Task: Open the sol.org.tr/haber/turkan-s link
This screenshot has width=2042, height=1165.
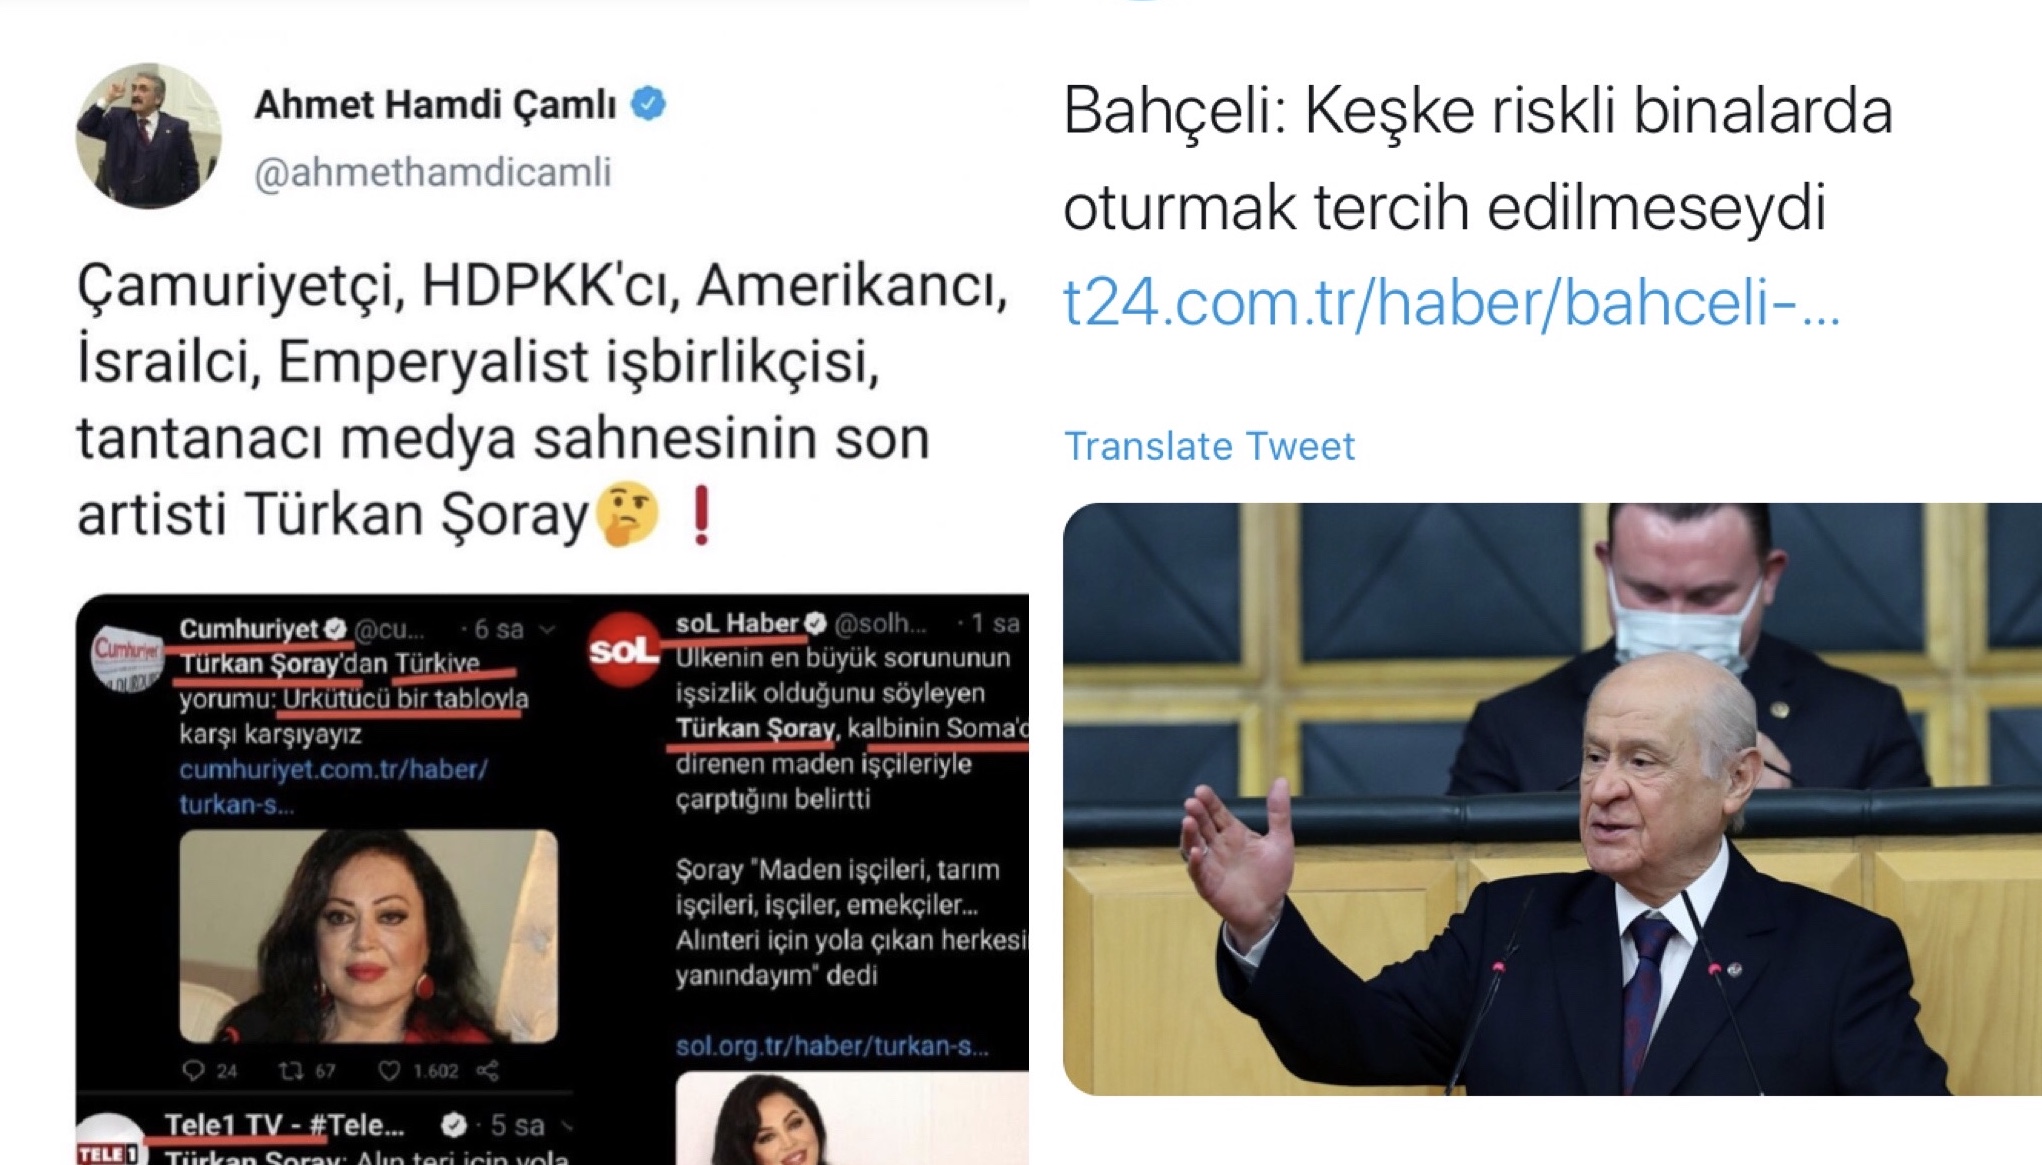Action: (x=832, y=1046)
